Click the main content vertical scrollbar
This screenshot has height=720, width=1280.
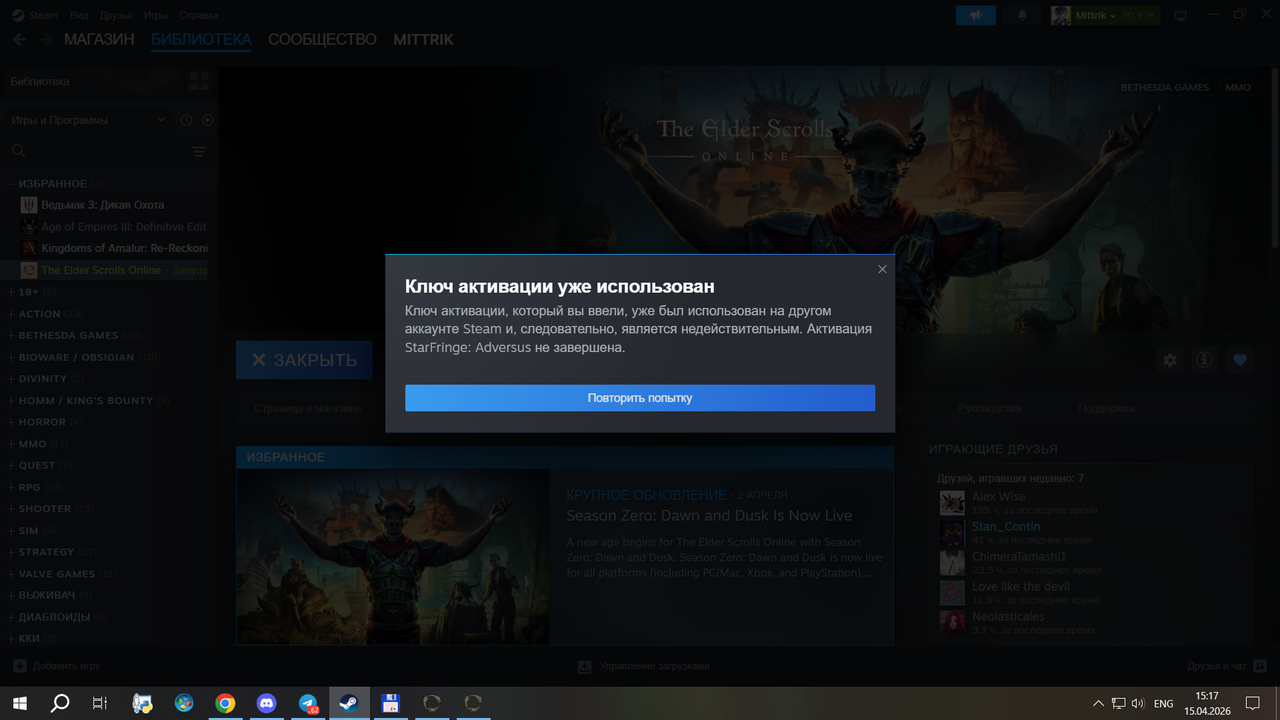click(x=1274, y=160)
